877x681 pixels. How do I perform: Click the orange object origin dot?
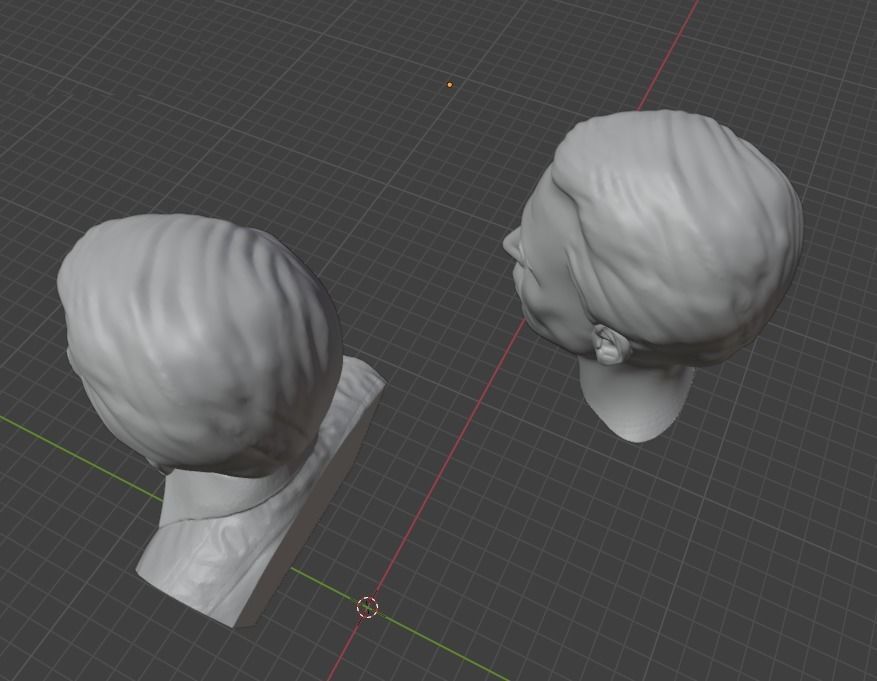pos(450,85)
